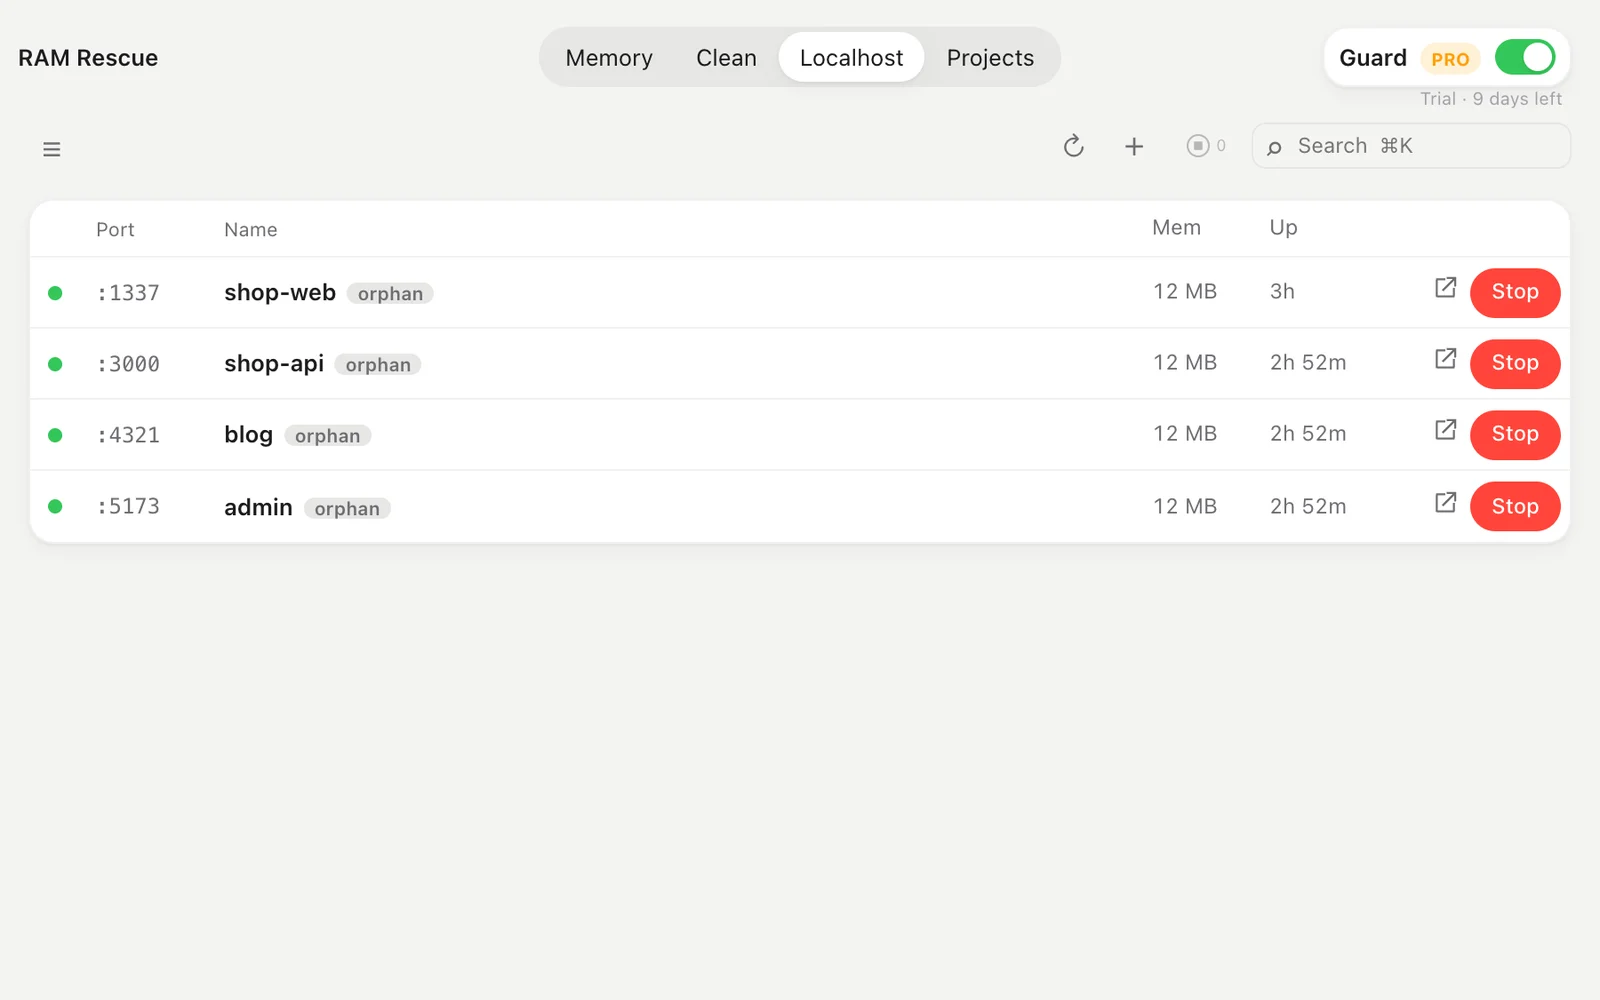1600x1000 pixels.
Task: Stop the shop-web process
Action: 1515,292
